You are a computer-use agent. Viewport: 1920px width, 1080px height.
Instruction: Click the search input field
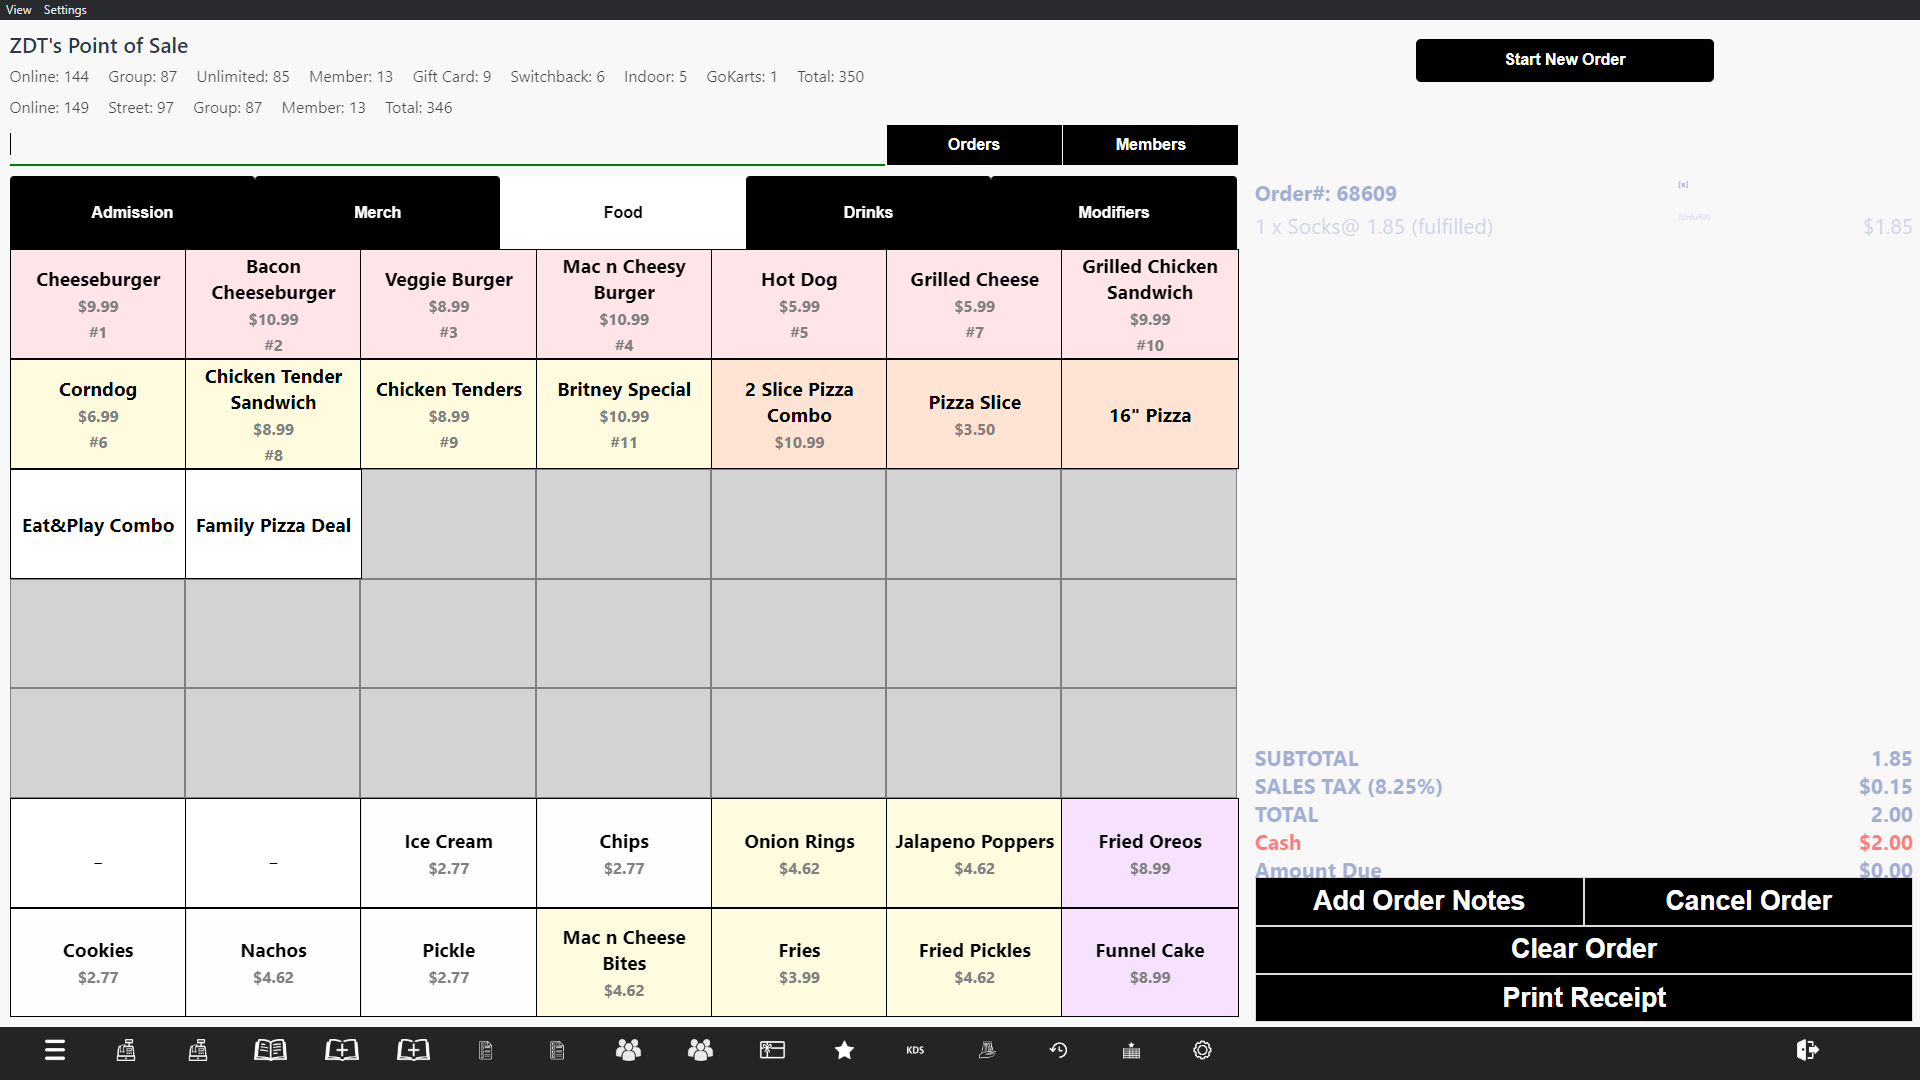click(x=446, y=145)
